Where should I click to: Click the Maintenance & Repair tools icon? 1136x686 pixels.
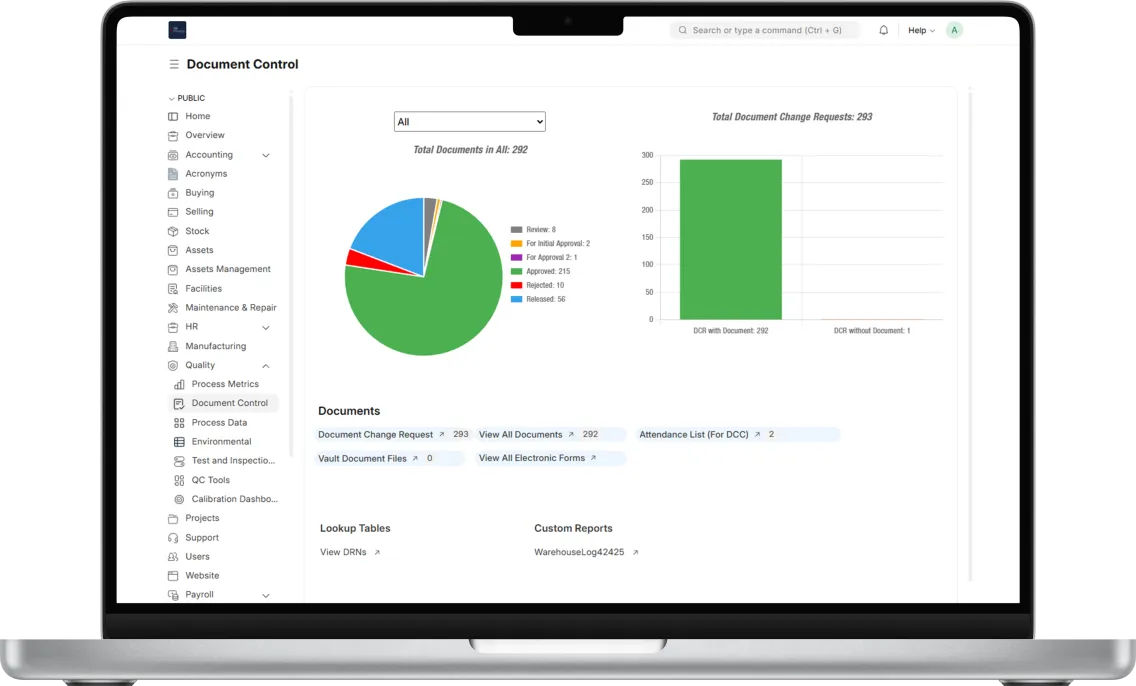click(173, 308)
